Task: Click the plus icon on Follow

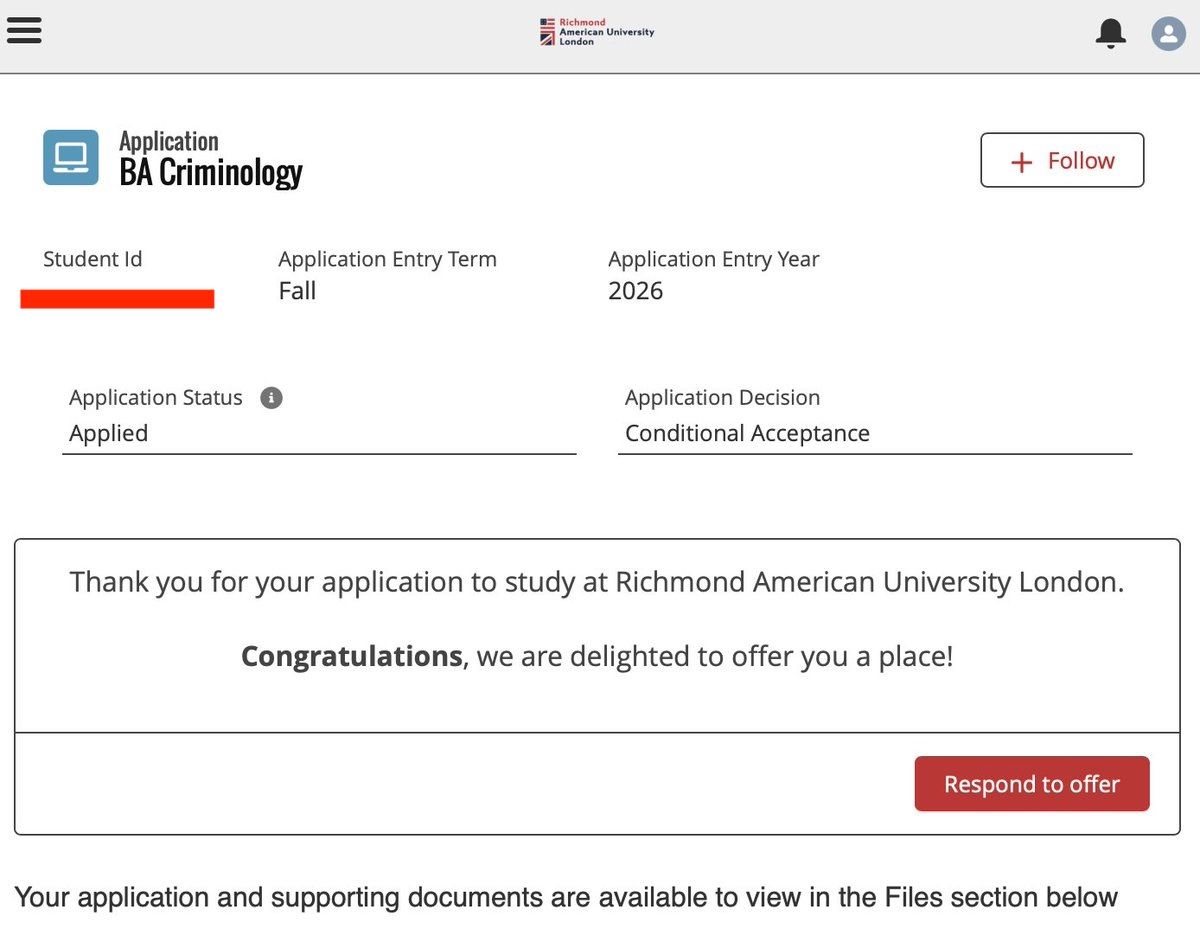Action: click(x=1021, y=162)
